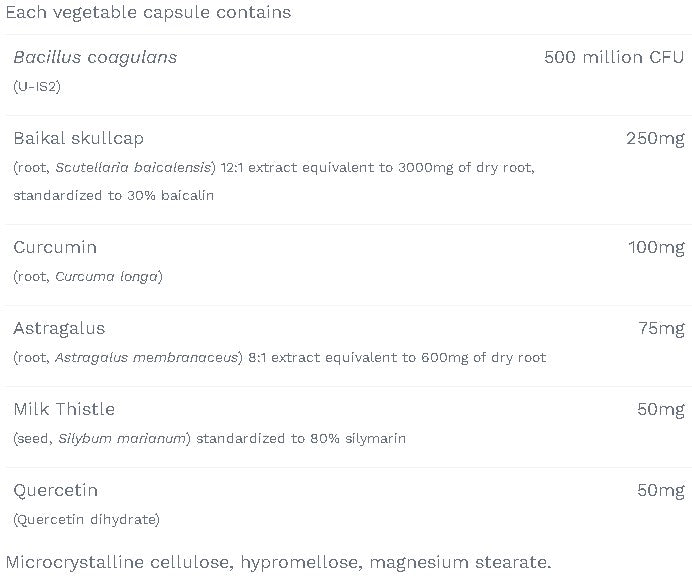This screenshot has width=692, height=576.
Task: Select the Bacillus coagulans ingredient name
Action: tap(95, 57)
